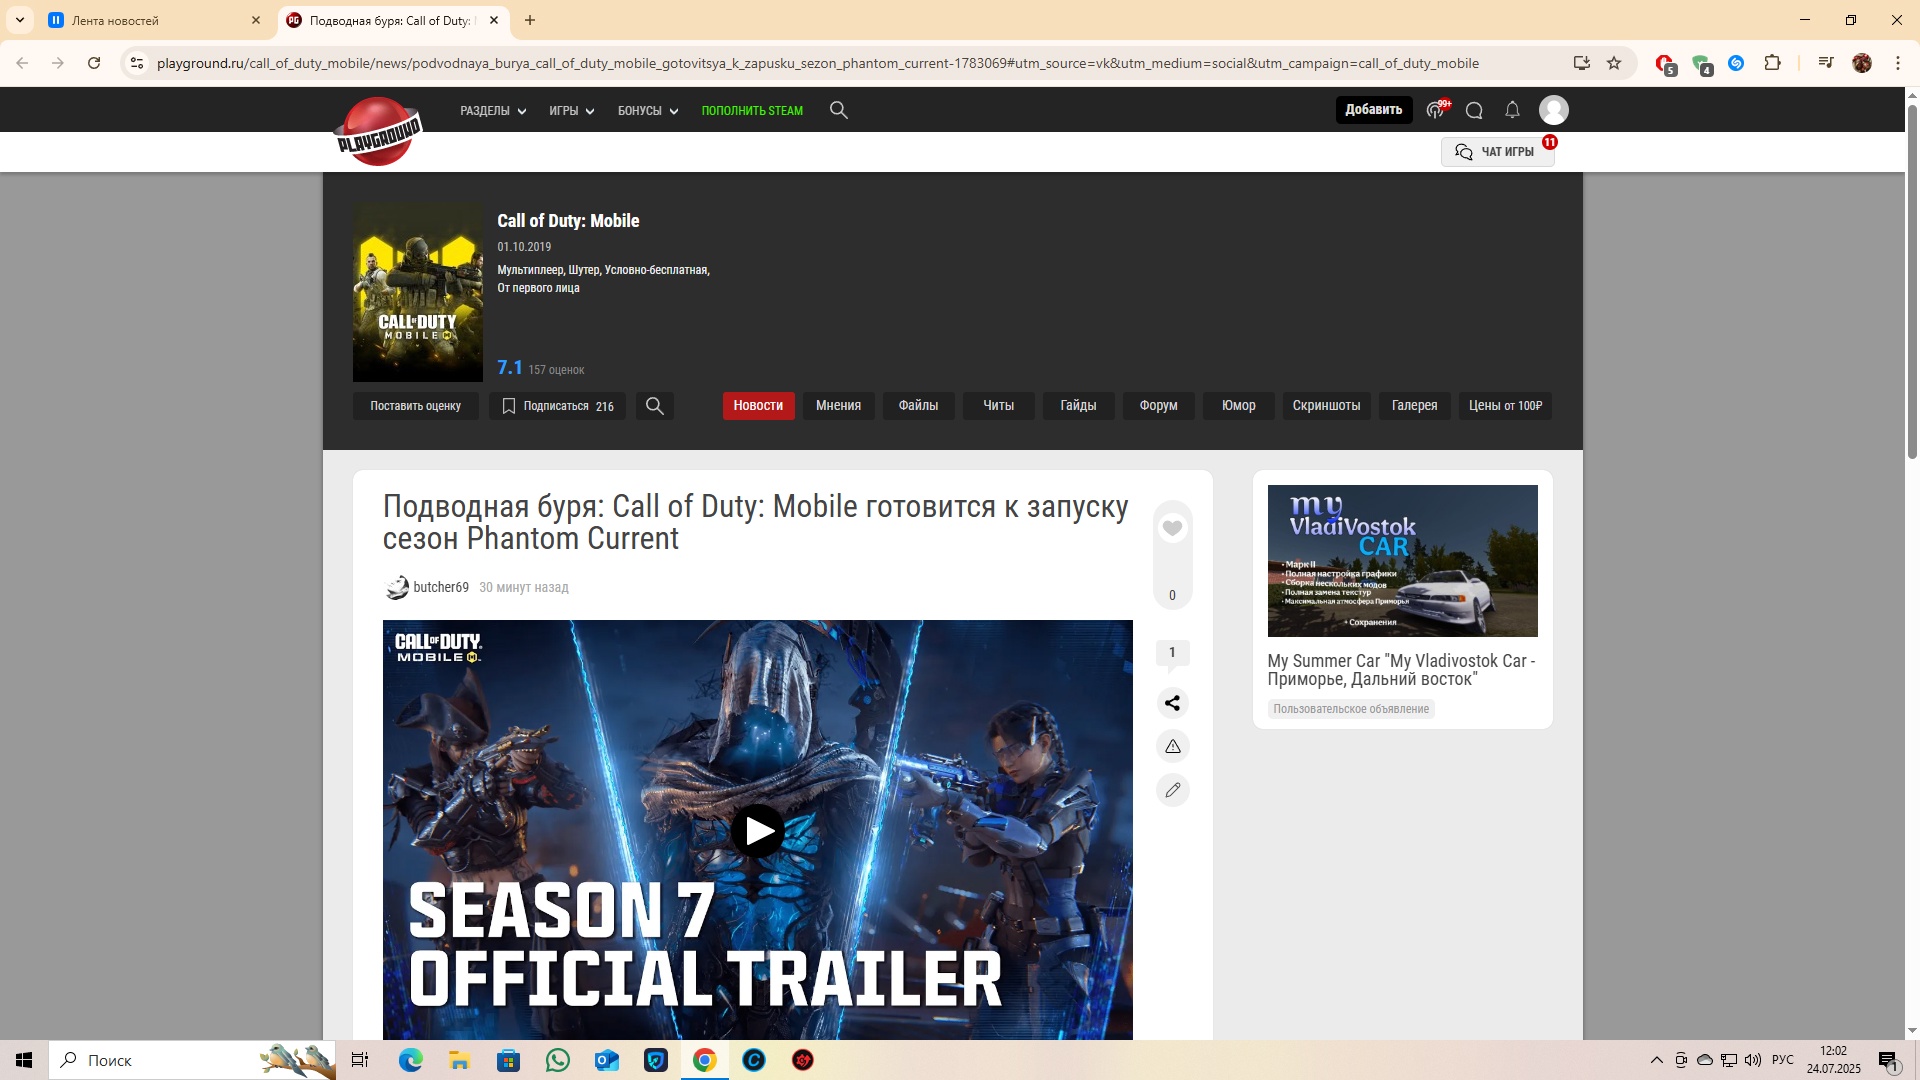Screen dimensions: 1920x1080
Task: Open notifications bell icon
Action: click(1512, 110)
